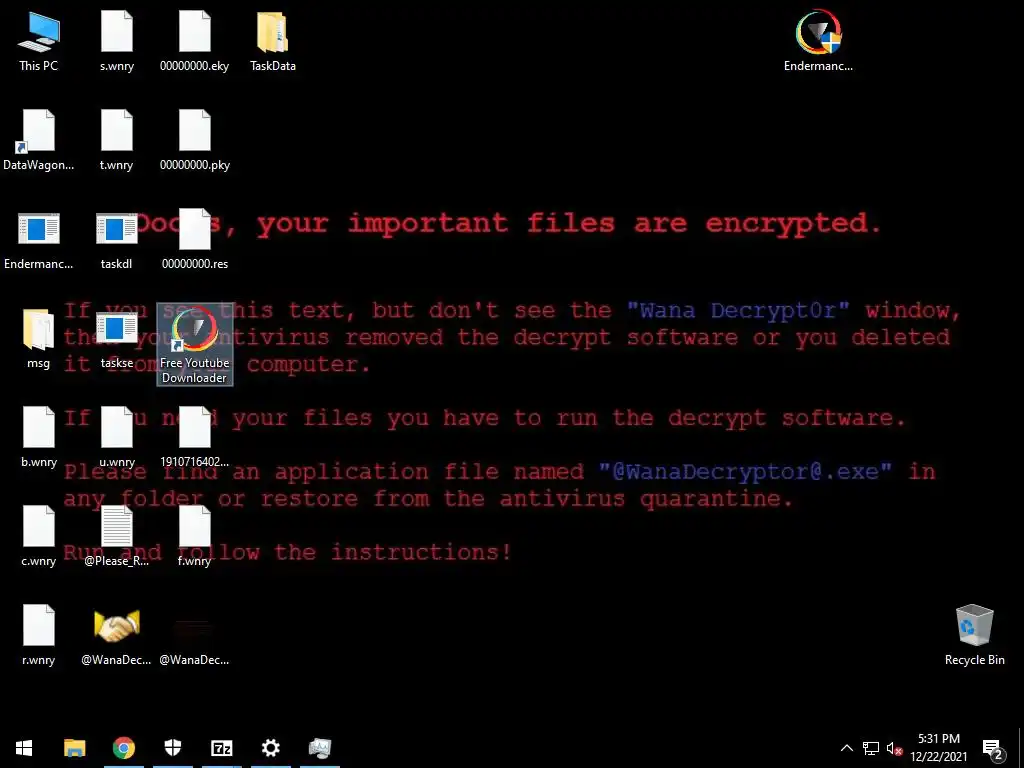The height and width of the screenshot is (768, 1024).
Task: Select Endermanc... icon beside taskdl
Action: pos(39,240)
